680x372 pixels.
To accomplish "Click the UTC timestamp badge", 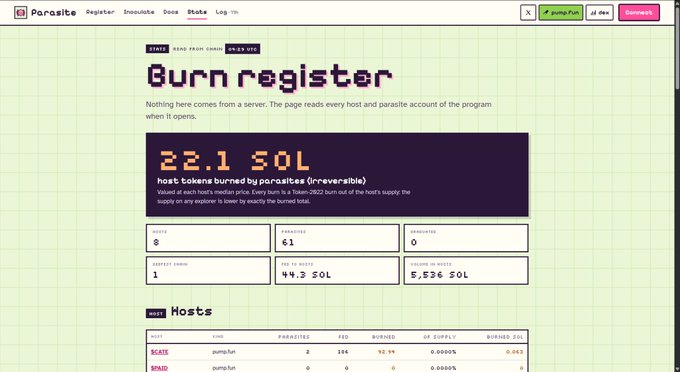I will (242, 49).
